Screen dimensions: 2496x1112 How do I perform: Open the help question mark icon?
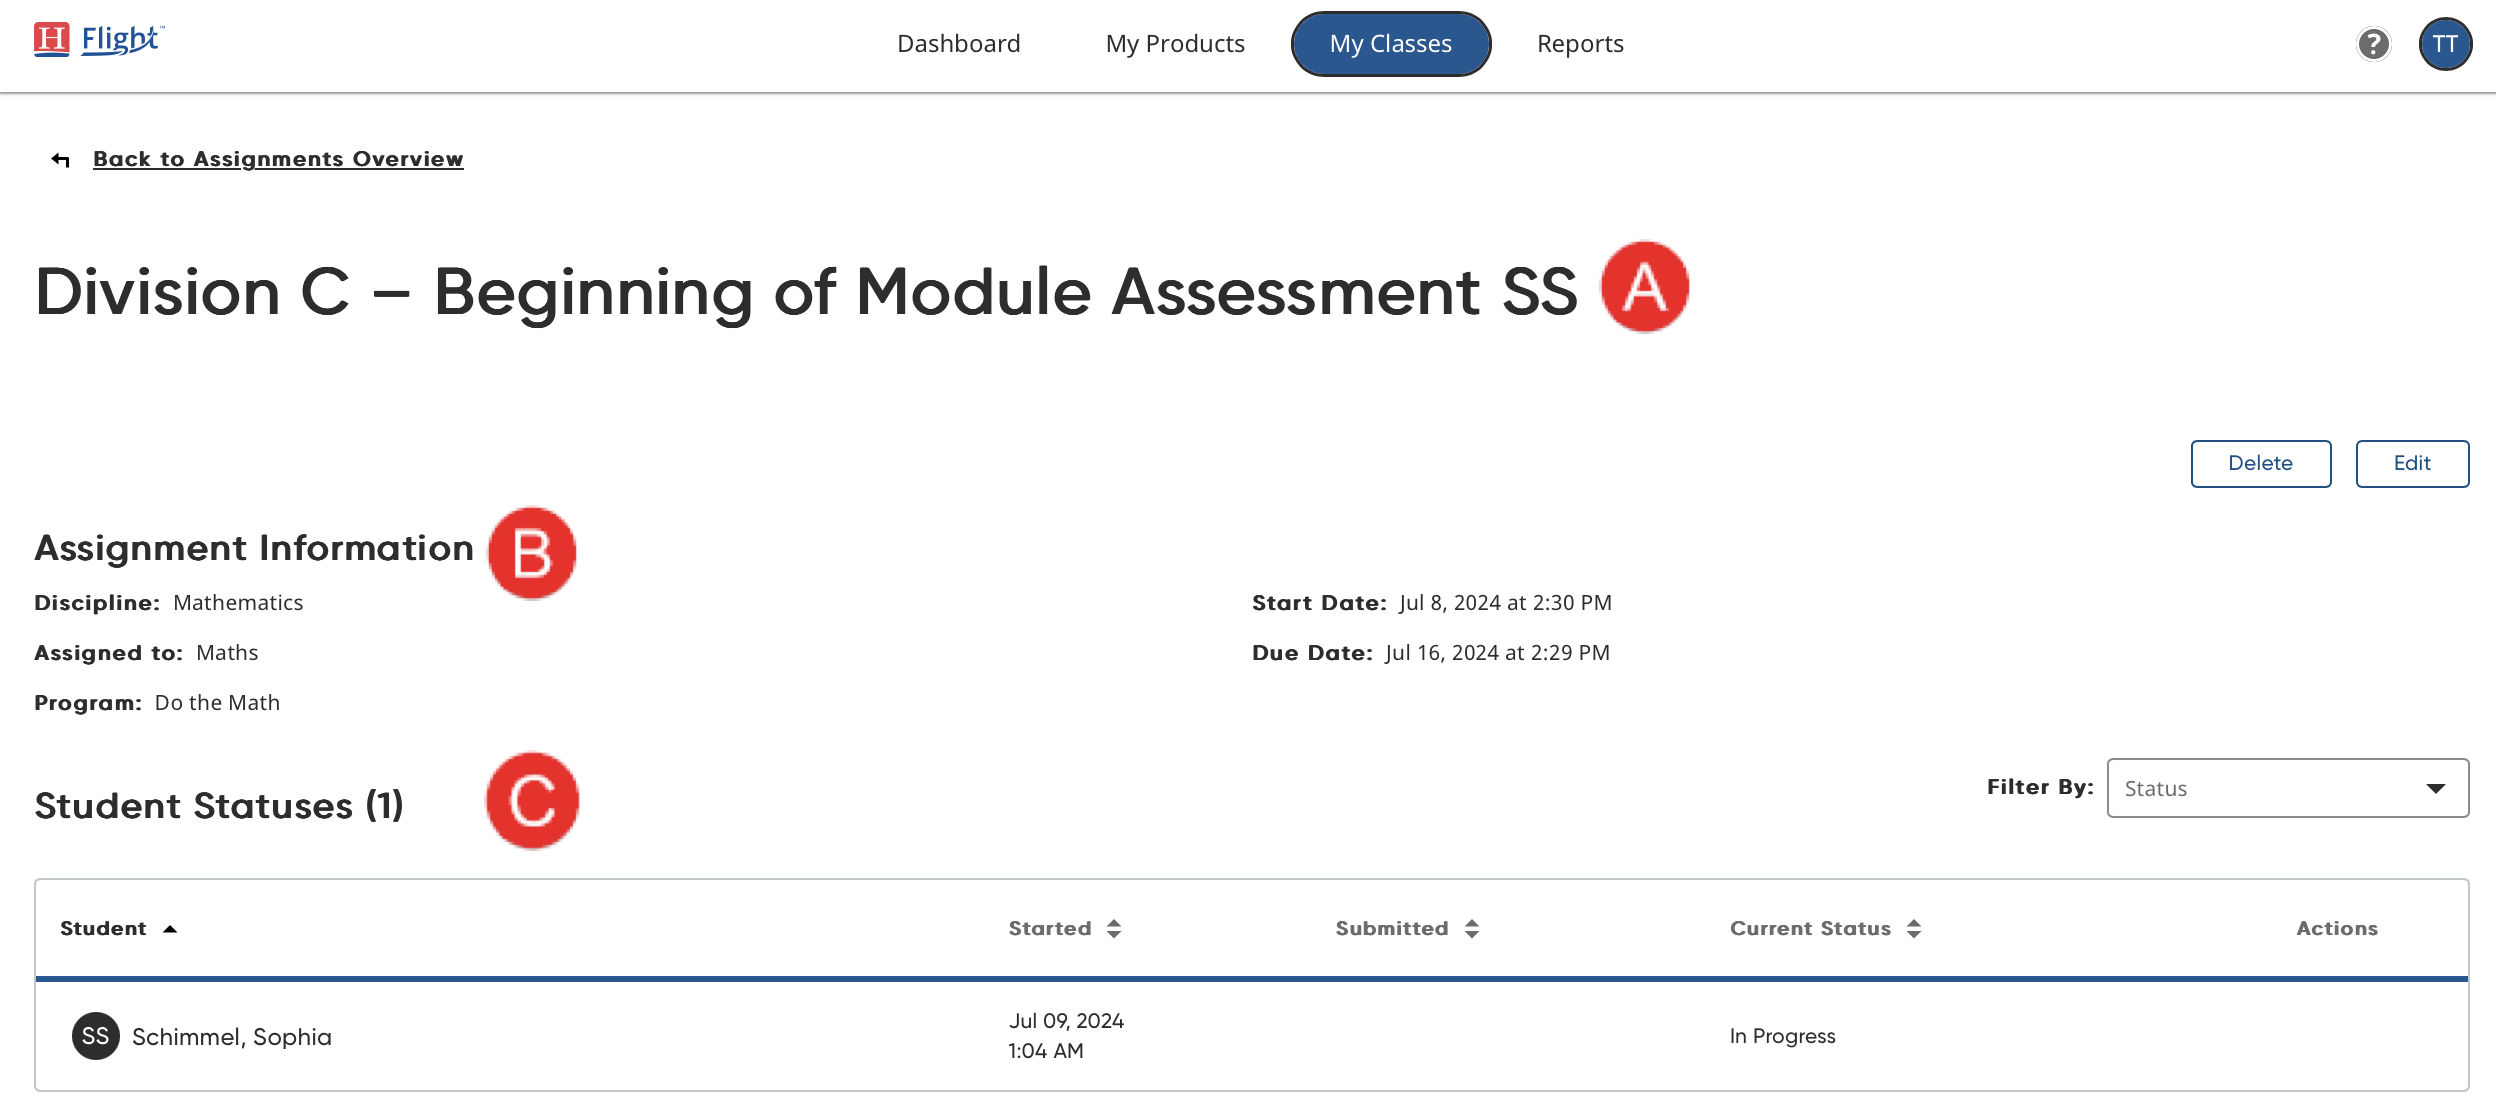pyautogui.click(x=2373, y=44)
